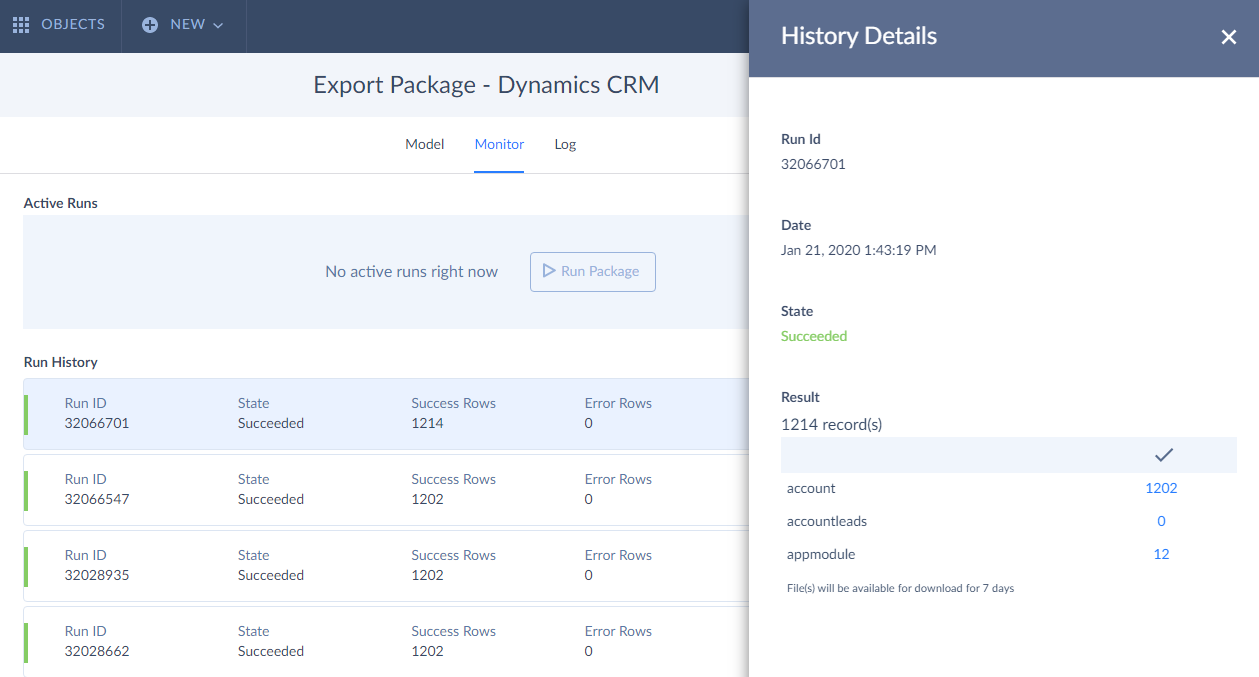Open the Log tab
The width and height of the screenshot is (1259, 677).
click(565, 144)
